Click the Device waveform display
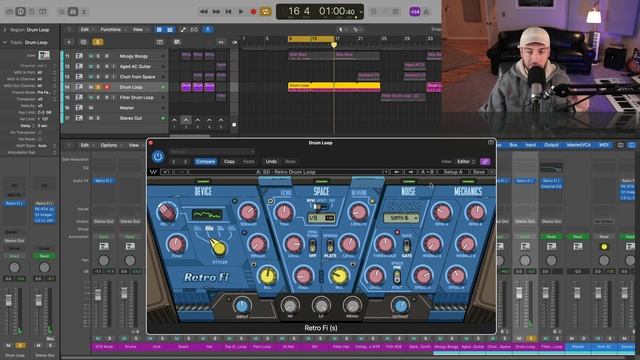The width and height of the screenshot is (640, 360). [x=207, y=214]
